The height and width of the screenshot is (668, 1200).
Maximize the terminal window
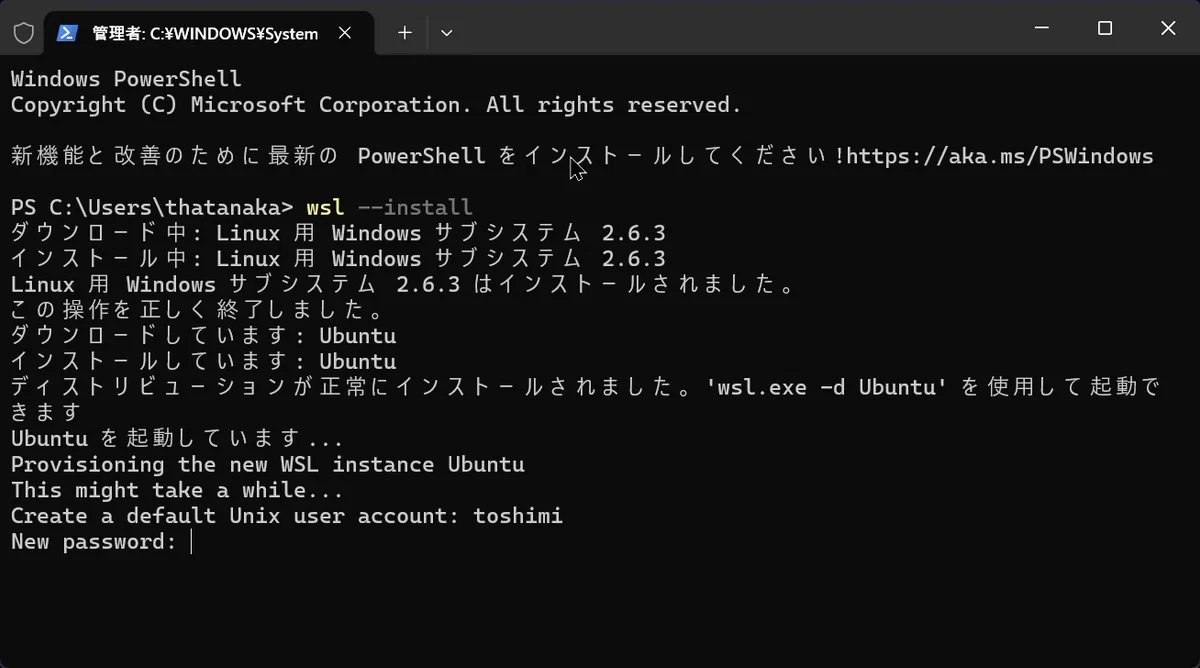click(1105, 29)
